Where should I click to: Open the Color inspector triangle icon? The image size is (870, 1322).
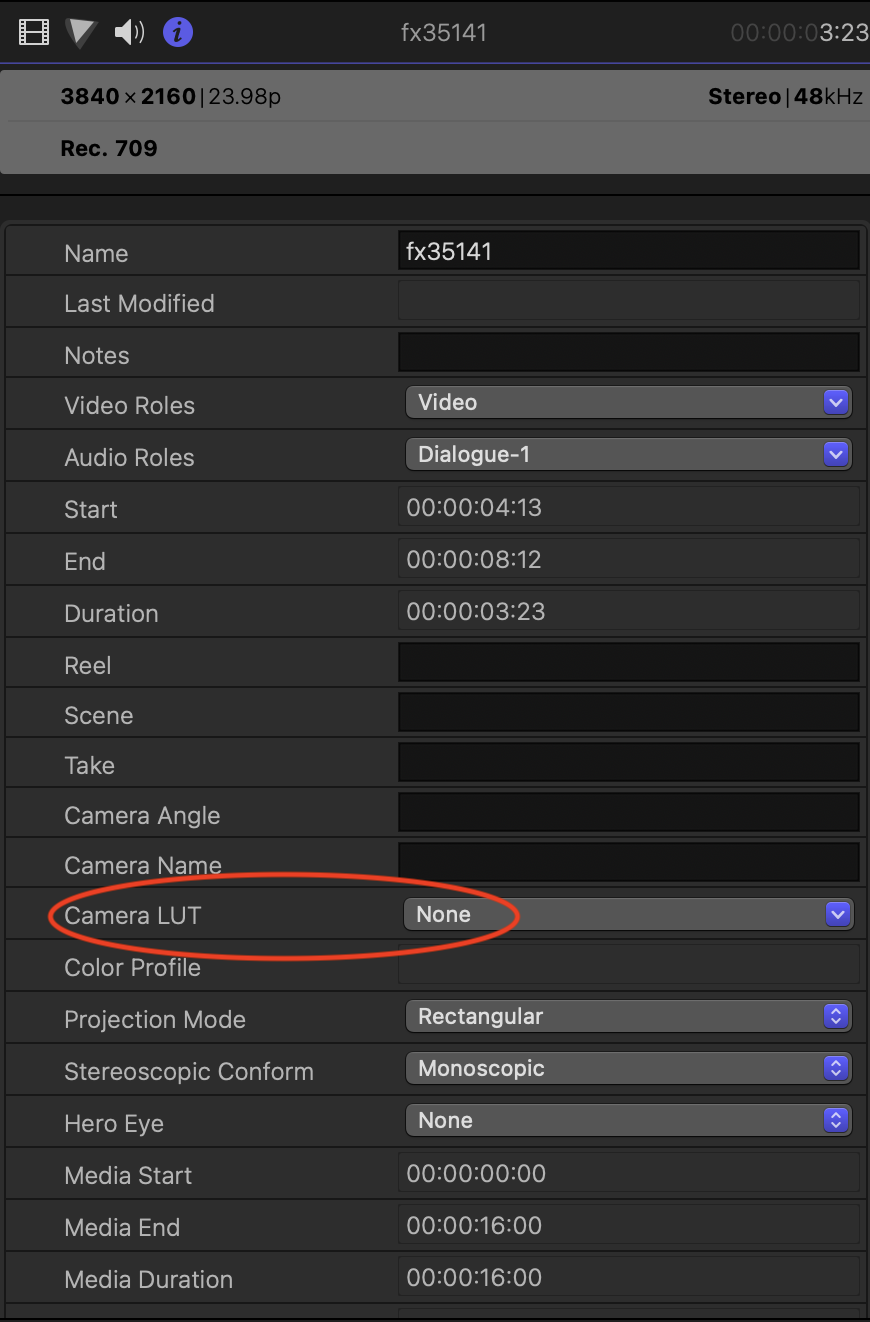[x=81, y=33]
